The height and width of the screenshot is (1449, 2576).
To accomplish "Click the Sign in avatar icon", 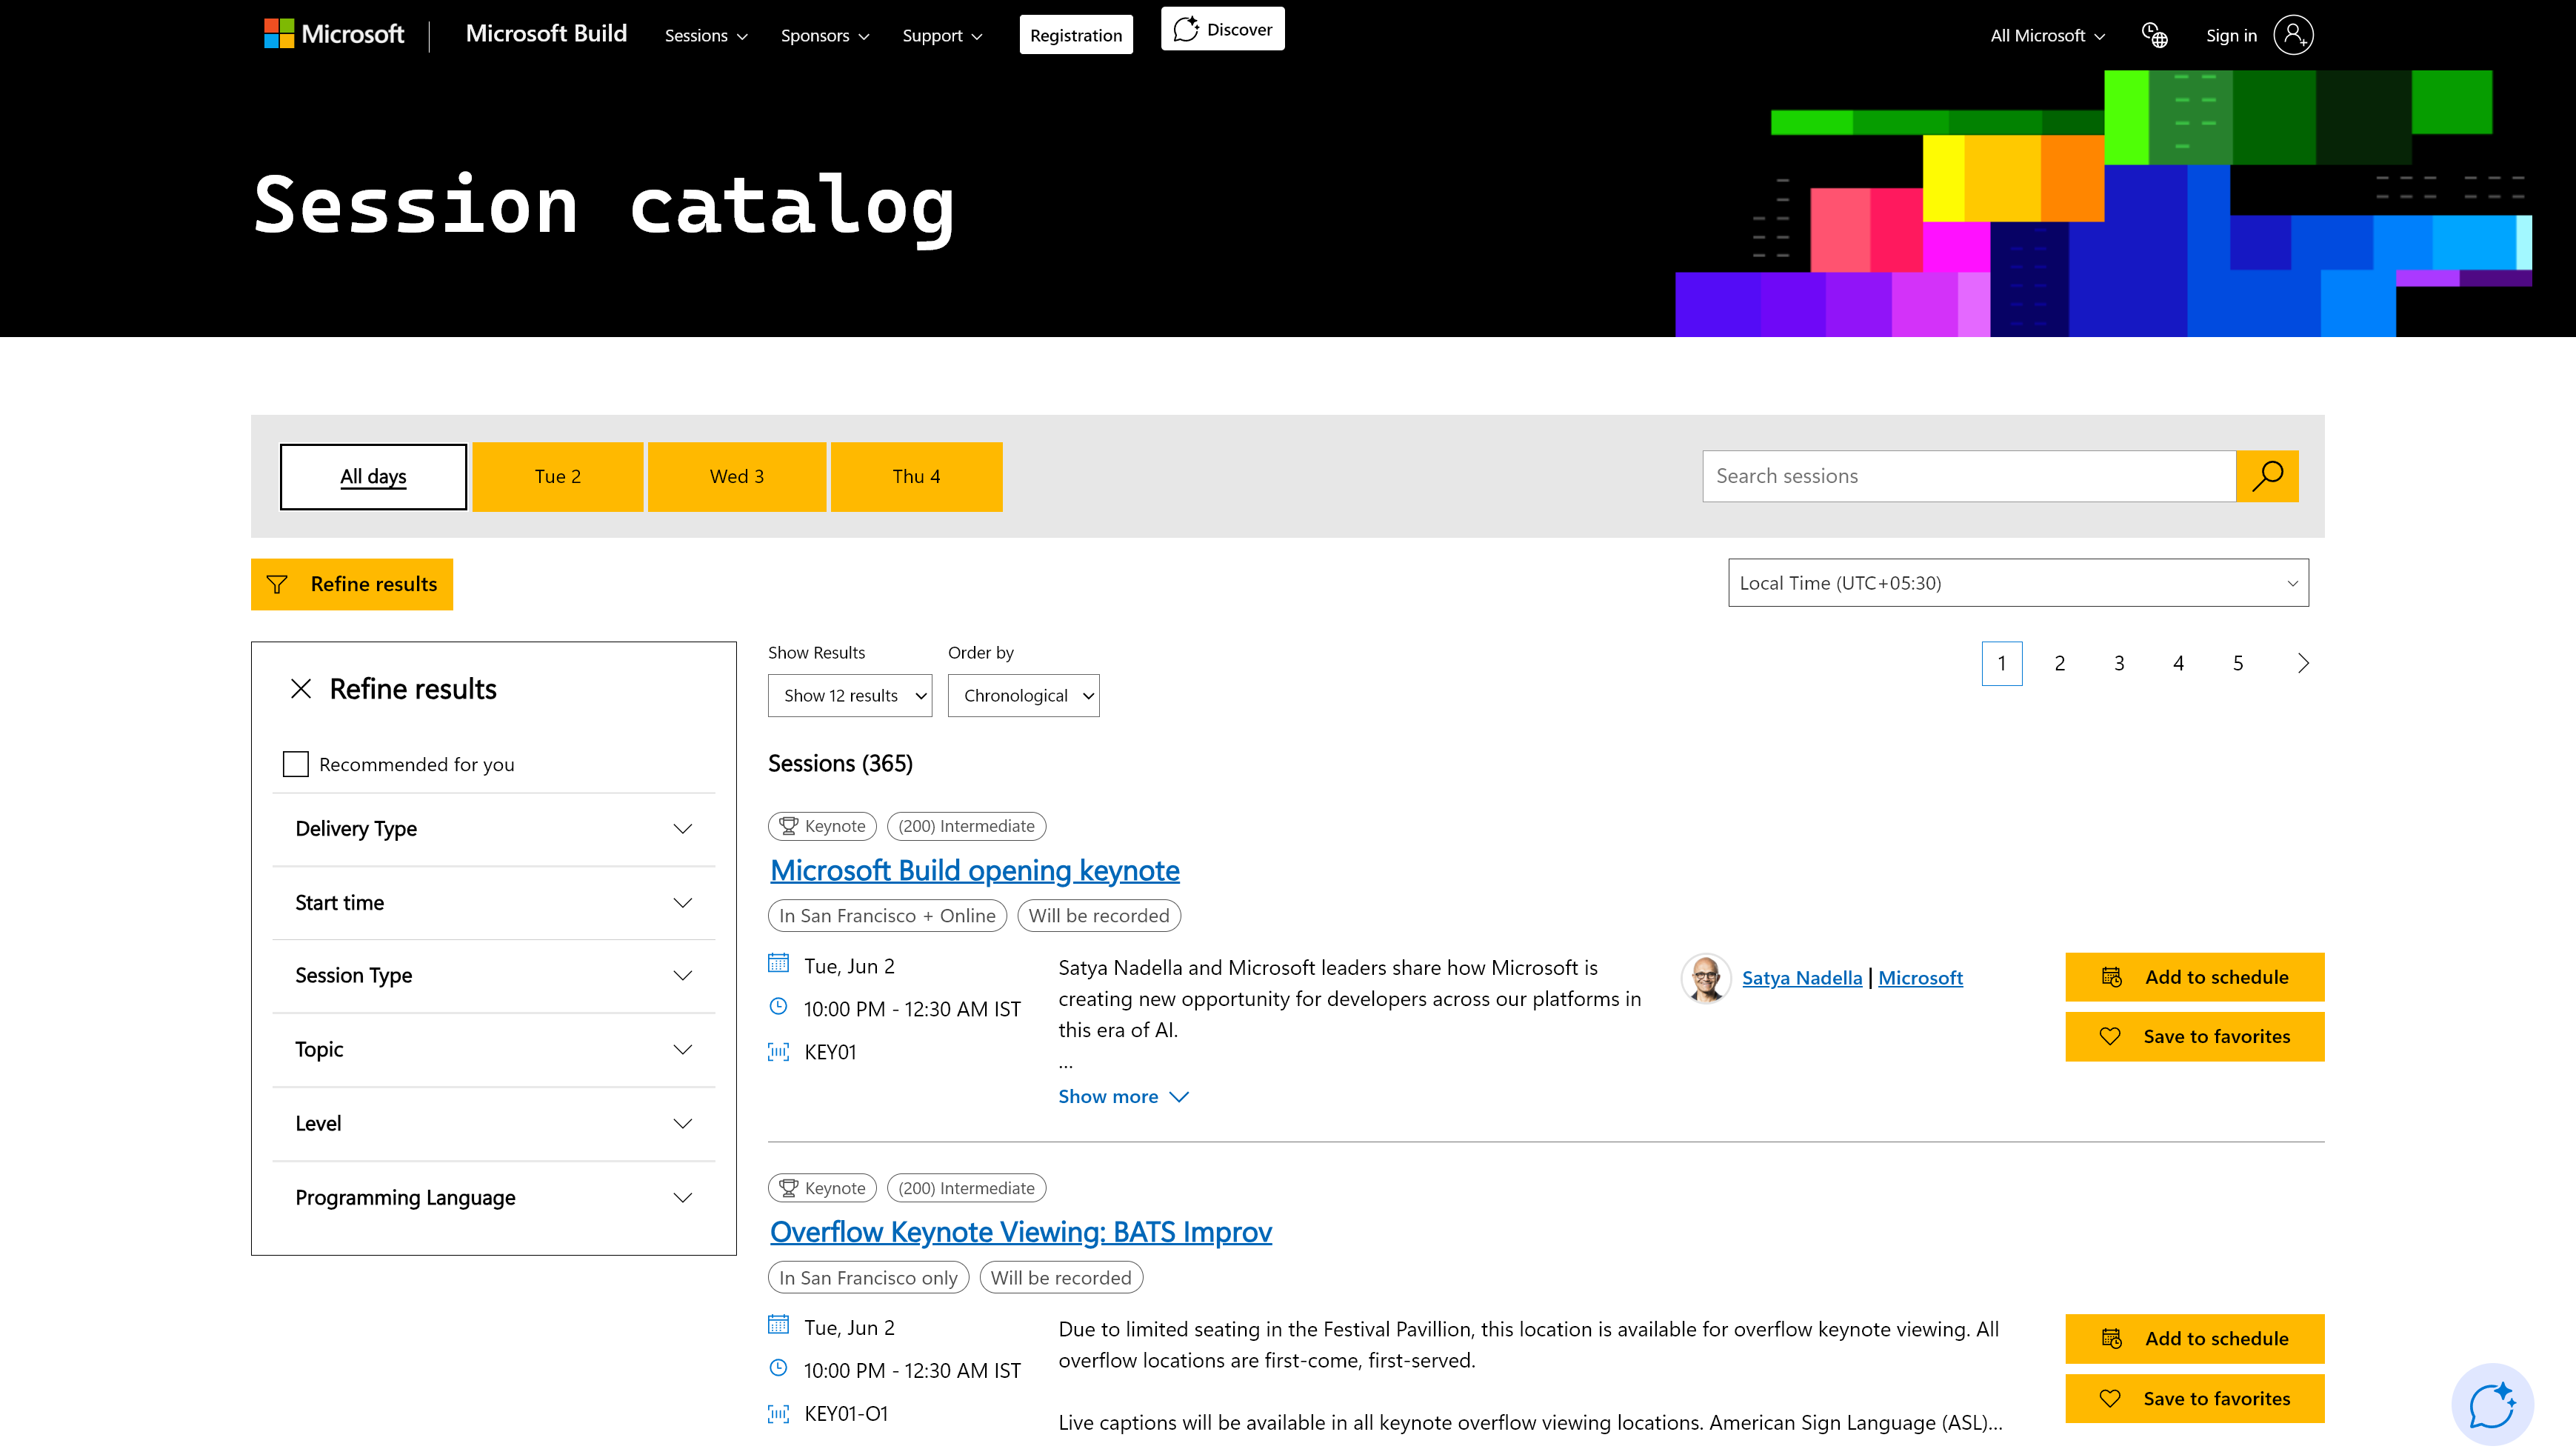I will coord(2293,35).
